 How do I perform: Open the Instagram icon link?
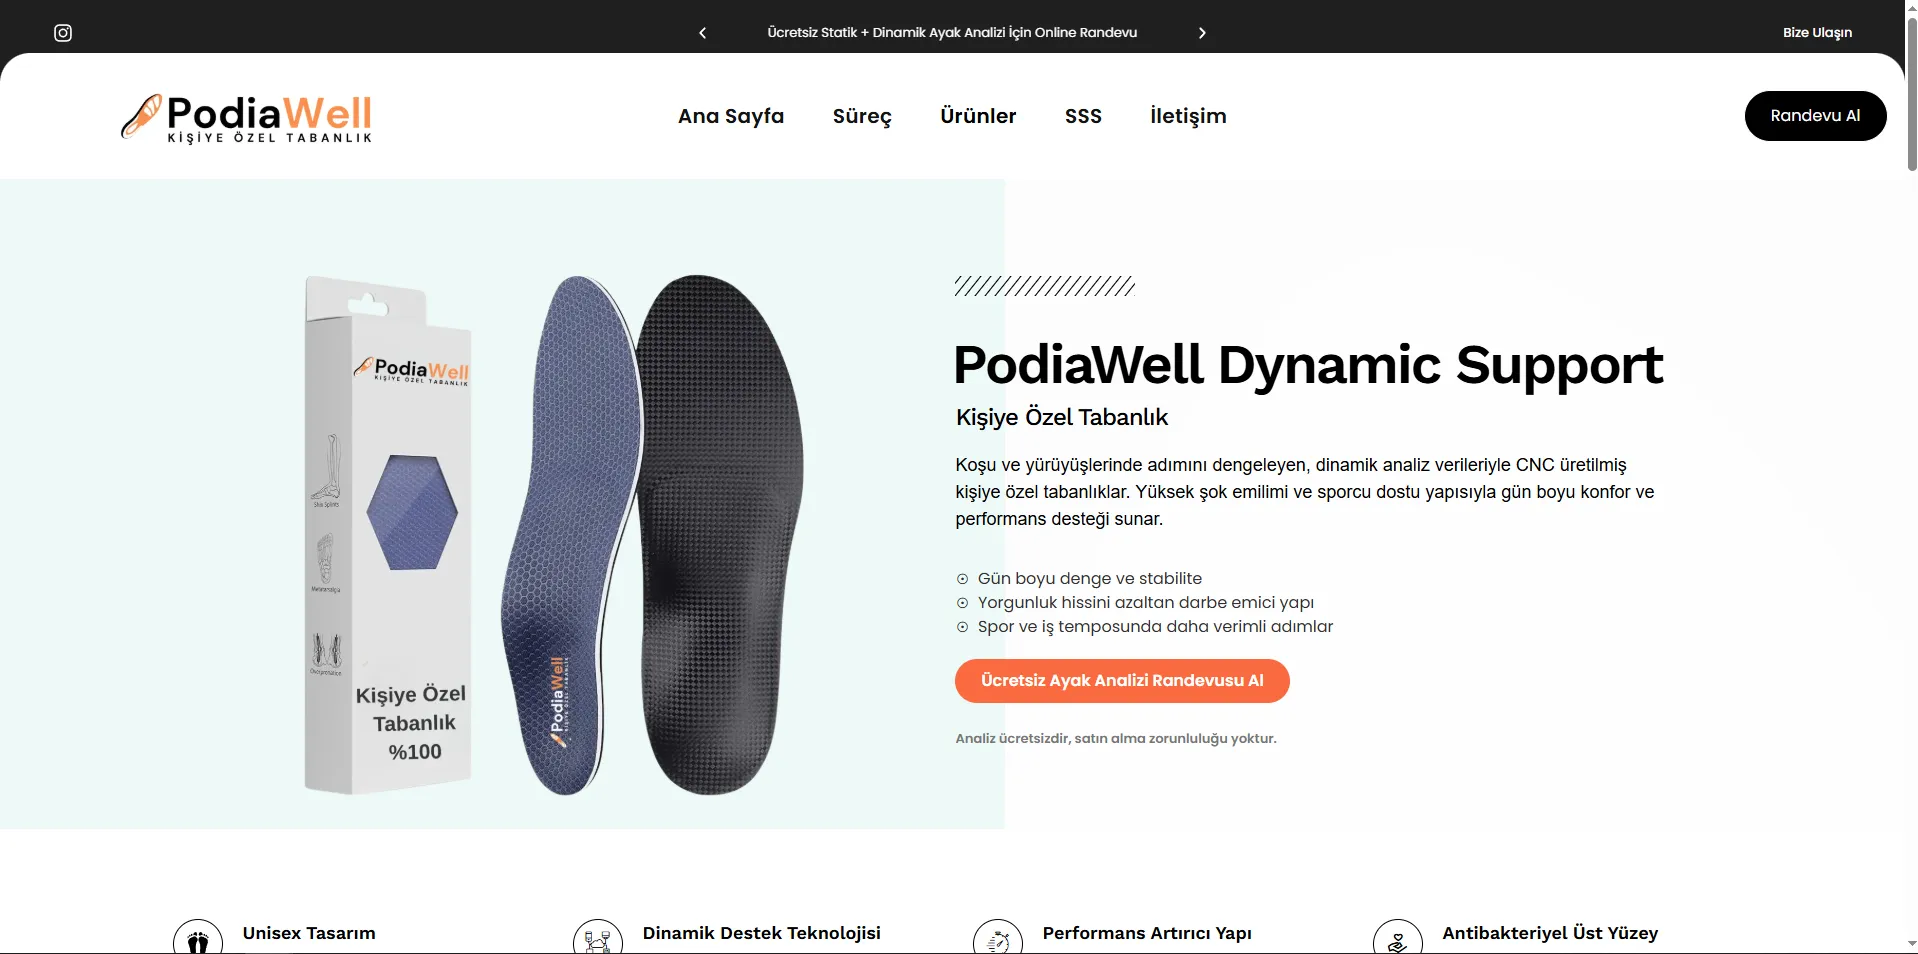tap(63, 33)
